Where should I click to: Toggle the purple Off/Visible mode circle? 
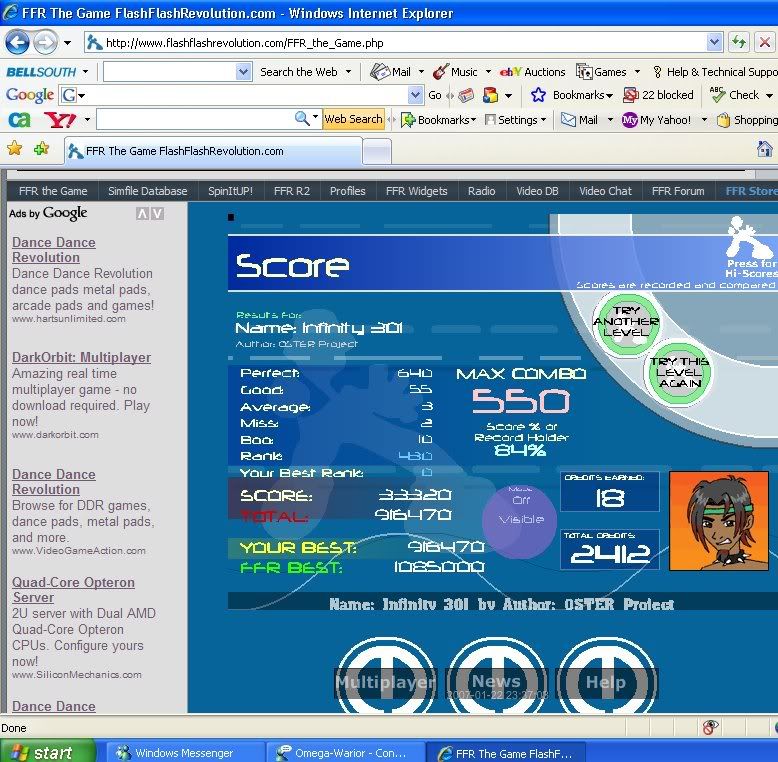click(520, 519)
